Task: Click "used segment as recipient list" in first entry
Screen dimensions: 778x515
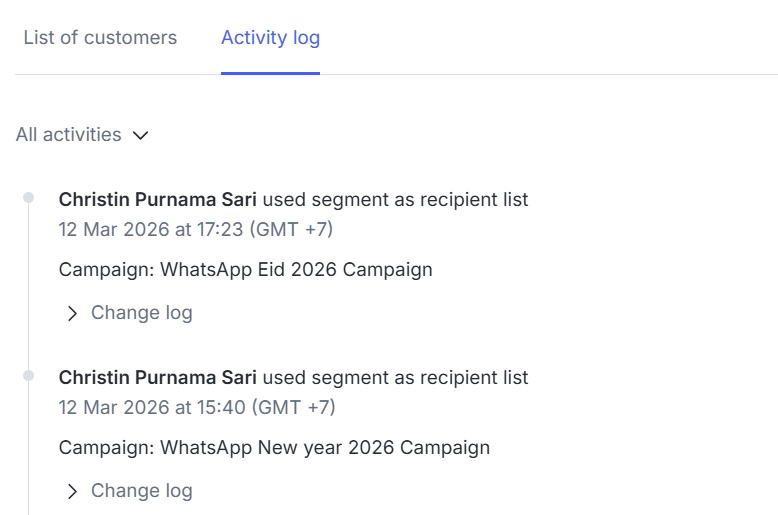Action: 395,199
